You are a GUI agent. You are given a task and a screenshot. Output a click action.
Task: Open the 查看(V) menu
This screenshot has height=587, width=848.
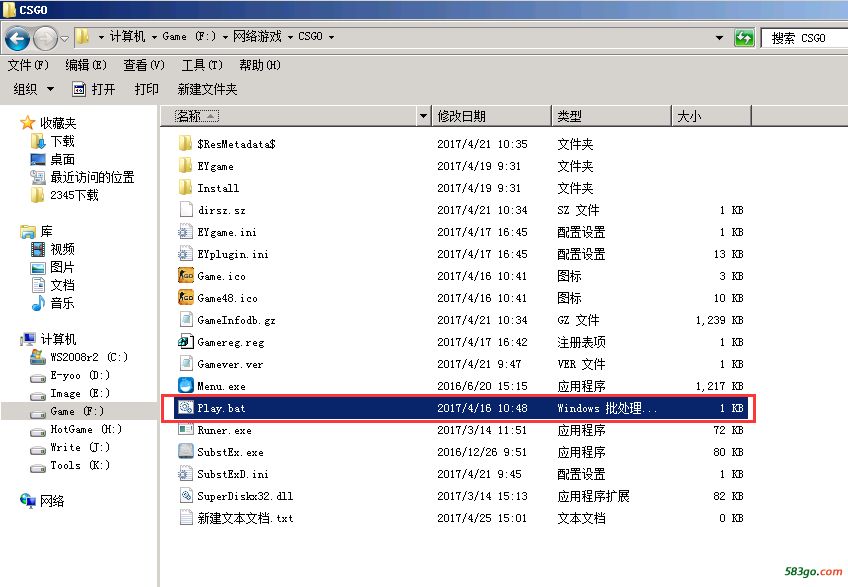click(144, 65)
